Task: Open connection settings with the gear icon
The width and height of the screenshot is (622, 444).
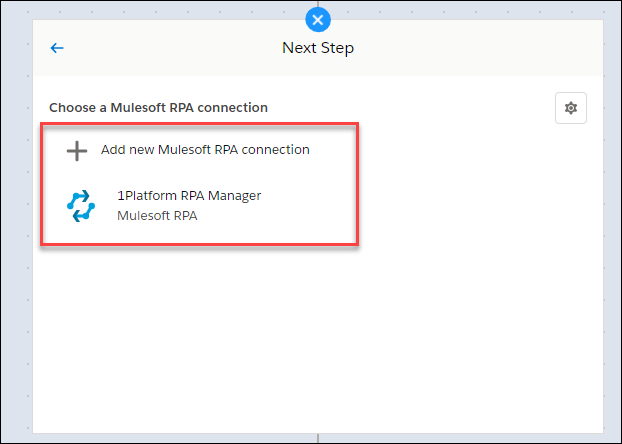Action: (571, 108)
